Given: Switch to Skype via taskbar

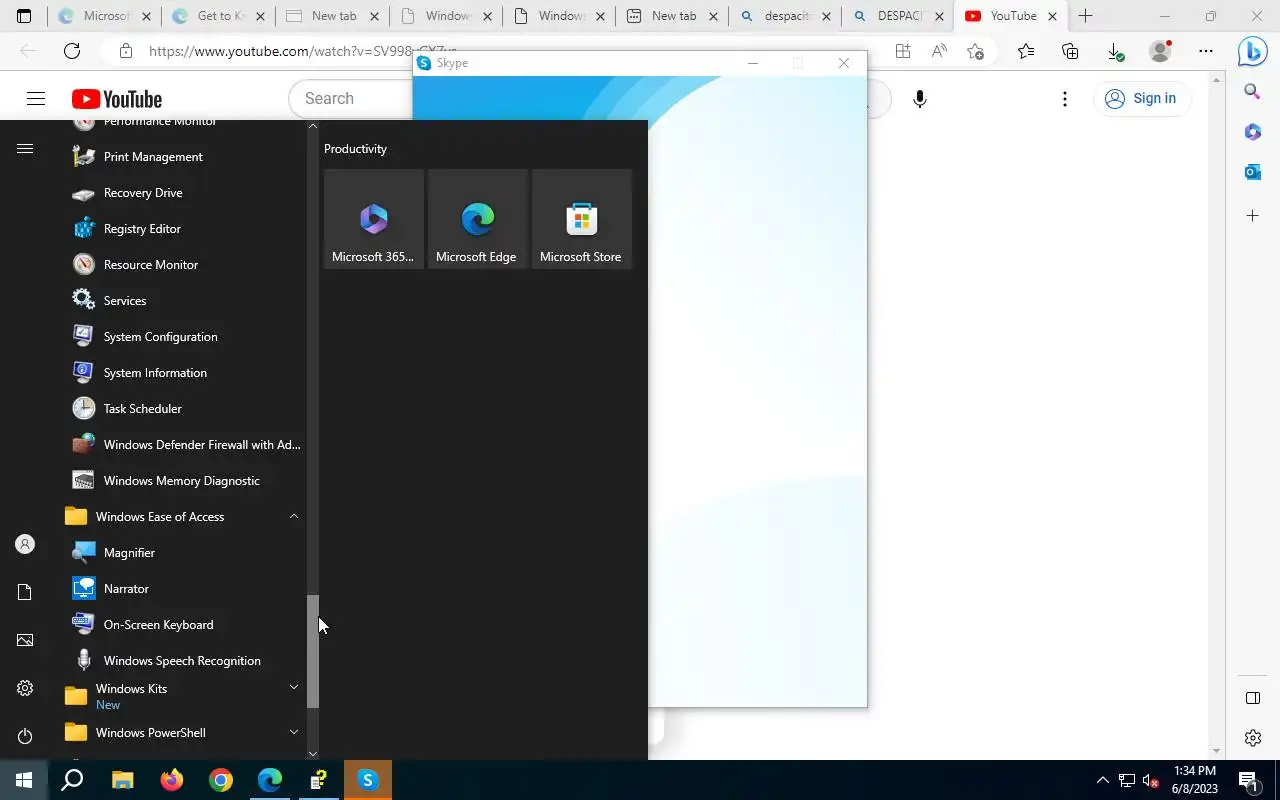Looking at the screenshot, I should pos(368,780).
